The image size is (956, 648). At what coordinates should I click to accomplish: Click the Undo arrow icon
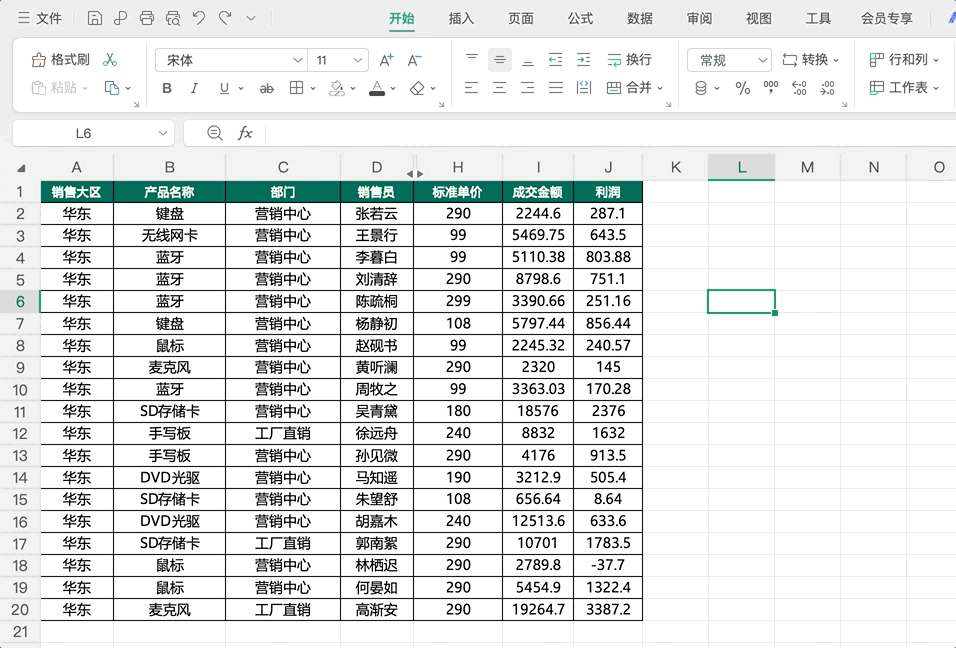click(x=199, y=18)
